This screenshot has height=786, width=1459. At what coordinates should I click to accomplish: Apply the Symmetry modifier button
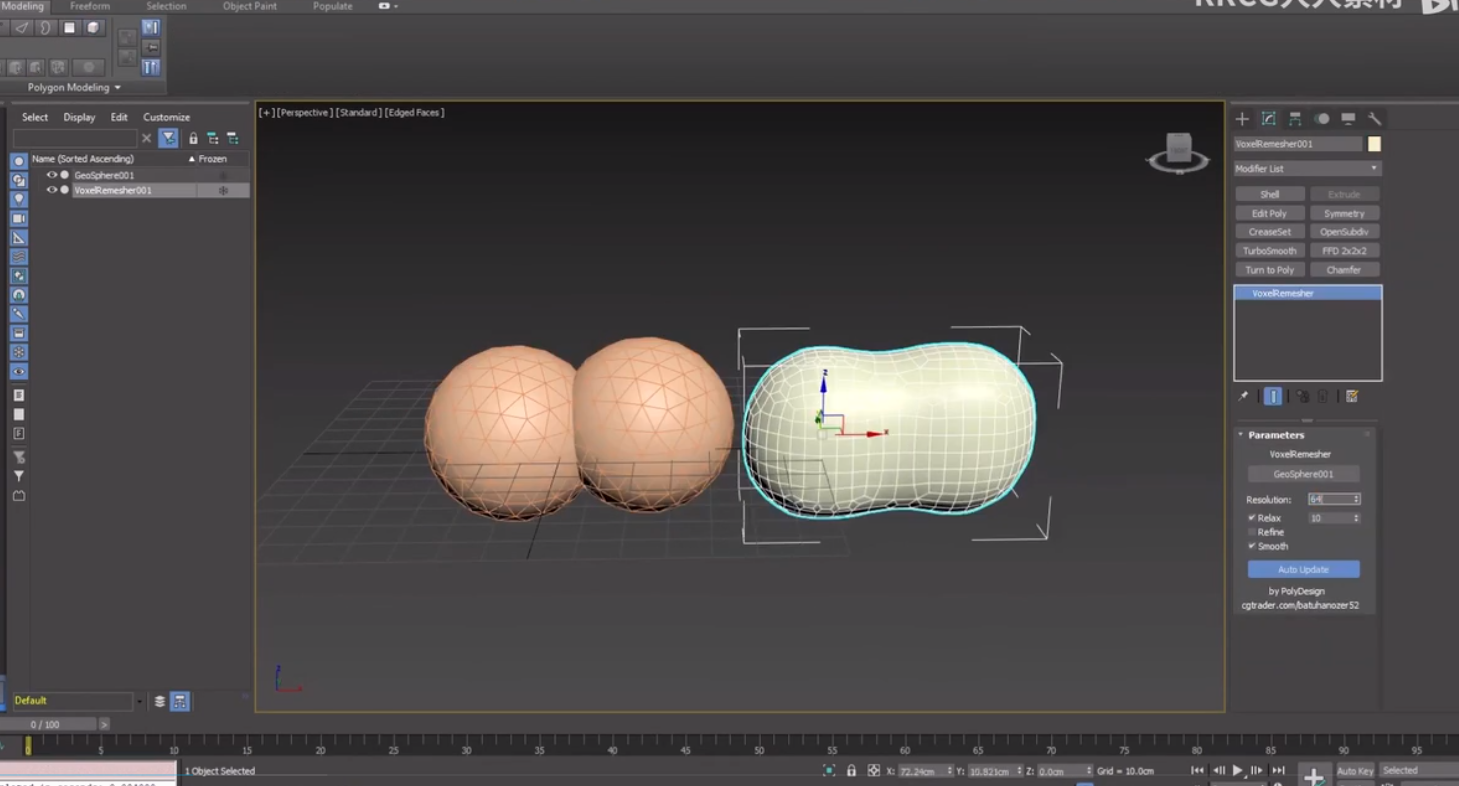[x=1344, y=213]
